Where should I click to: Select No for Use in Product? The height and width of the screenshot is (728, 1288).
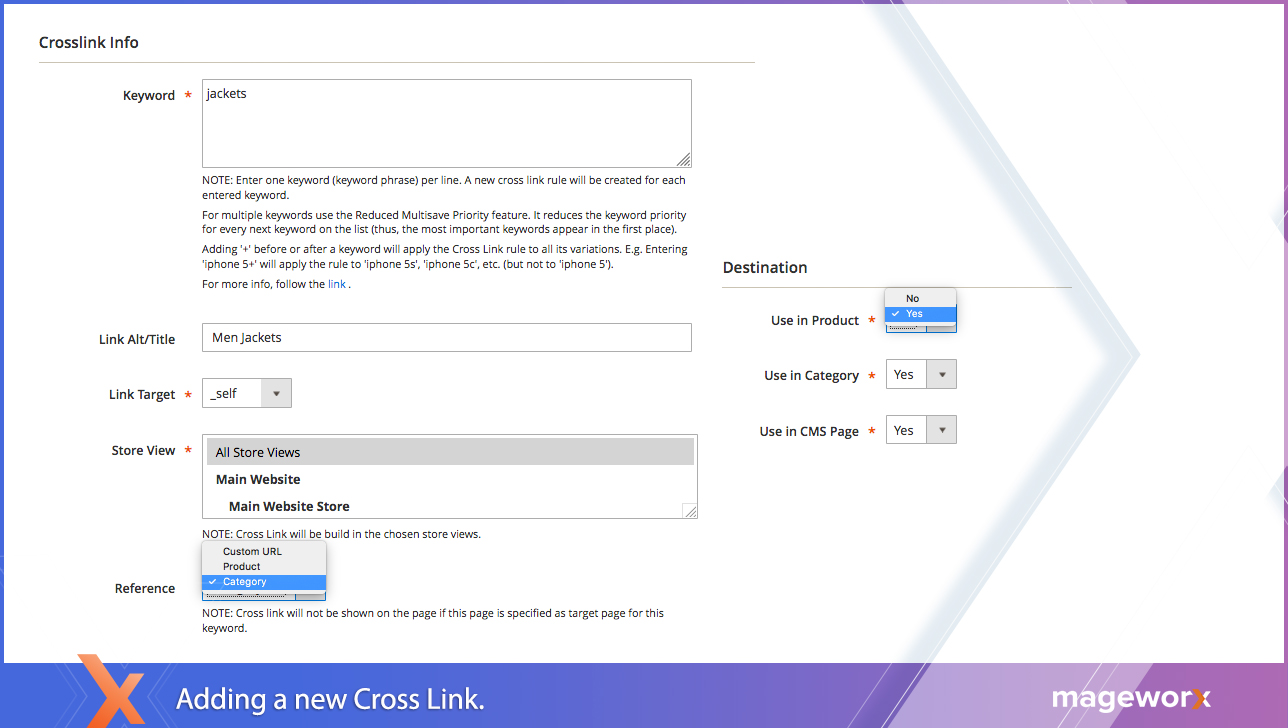point(913,298)
